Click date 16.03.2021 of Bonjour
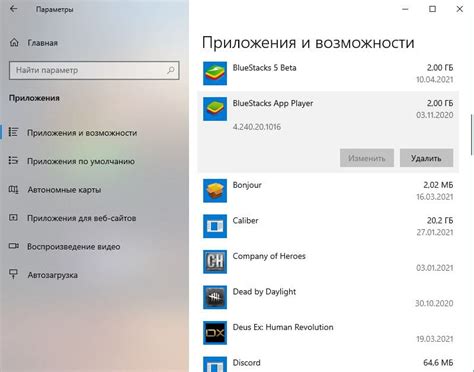This screenshot has width=474, height=372. click(435, 197)
